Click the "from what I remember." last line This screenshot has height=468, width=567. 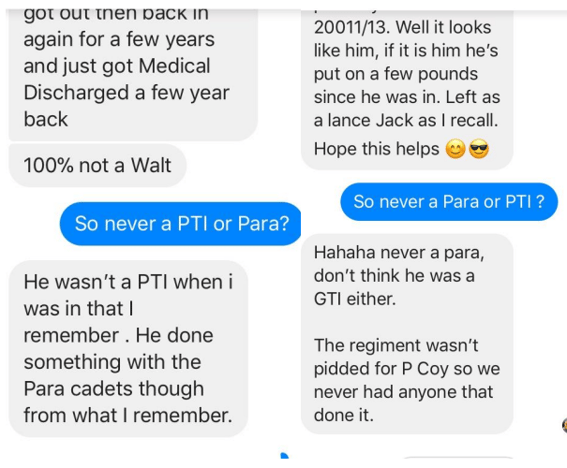pyautogui.click(x=128, y=415)
